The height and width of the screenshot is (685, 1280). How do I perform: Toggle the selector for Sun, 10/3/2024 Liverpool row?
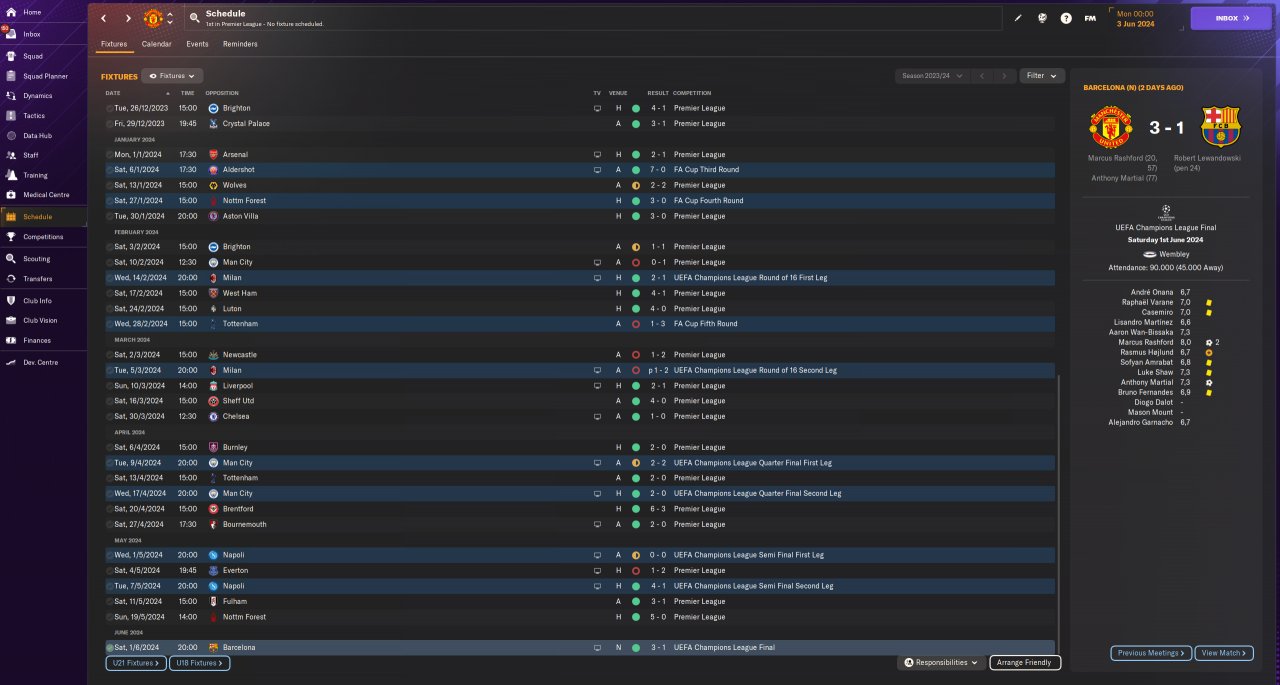[x=110, y=386]
